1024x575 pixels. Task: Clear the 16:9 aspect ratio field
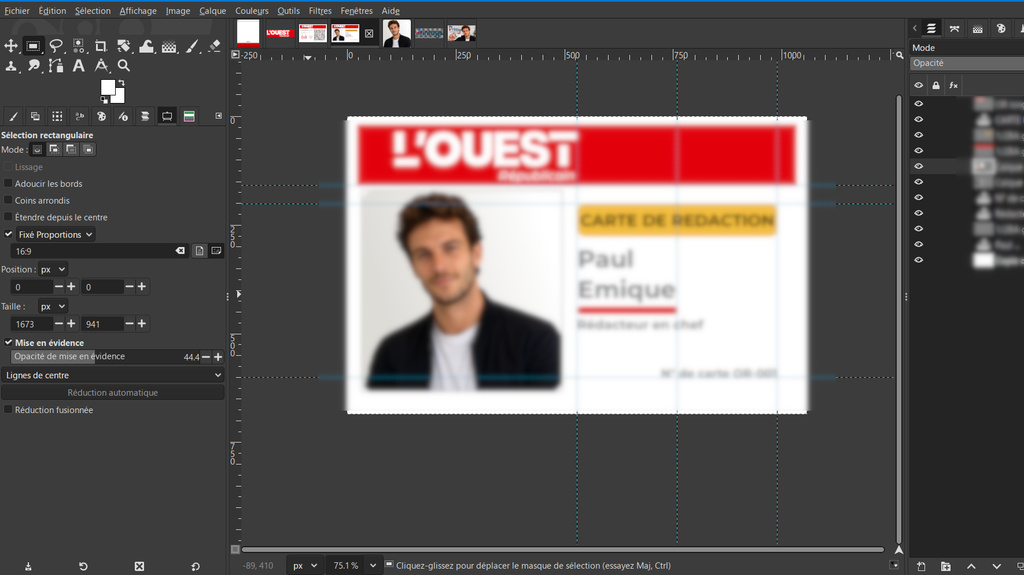click(180, 251)
